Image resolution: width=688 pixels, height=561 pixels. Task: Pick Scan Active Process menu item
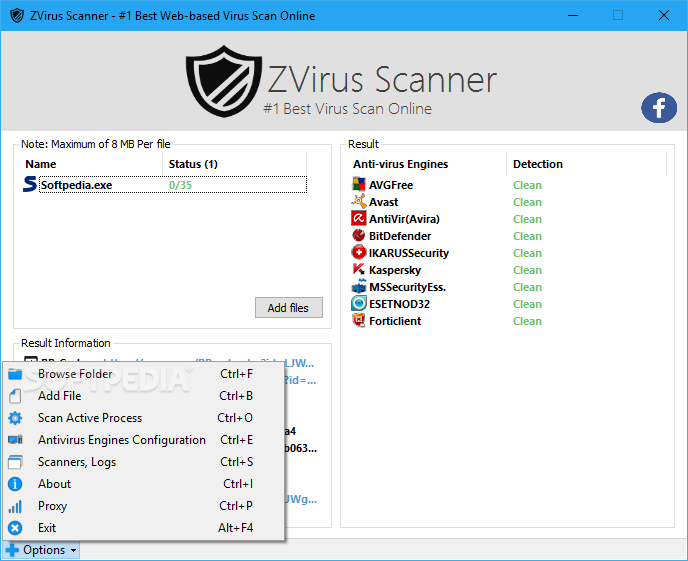(144, 418)
